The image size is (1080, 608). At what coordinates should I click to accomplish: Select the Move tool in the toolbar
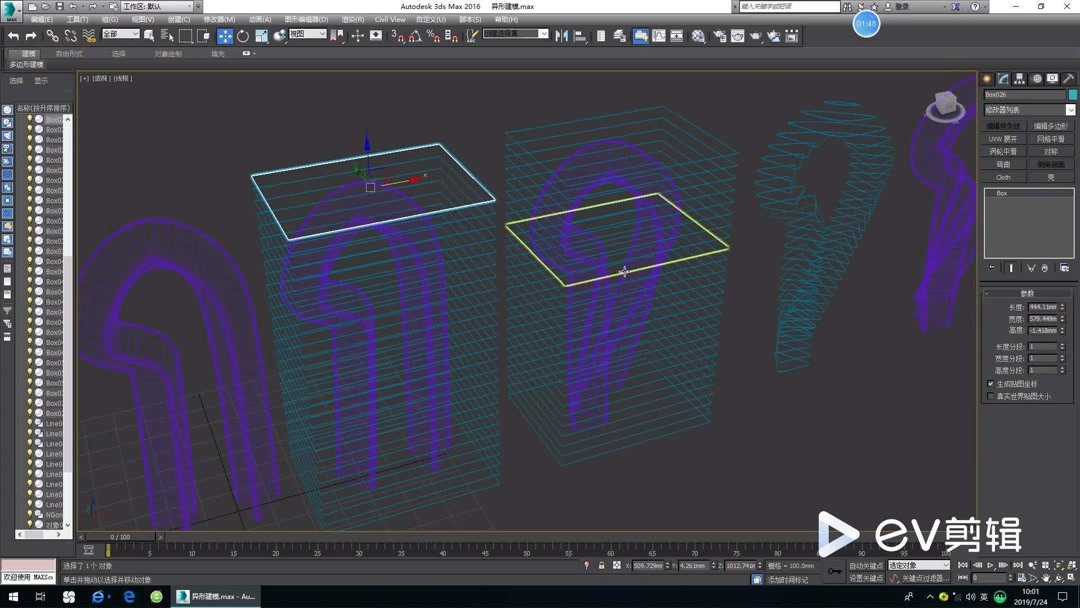224,36
